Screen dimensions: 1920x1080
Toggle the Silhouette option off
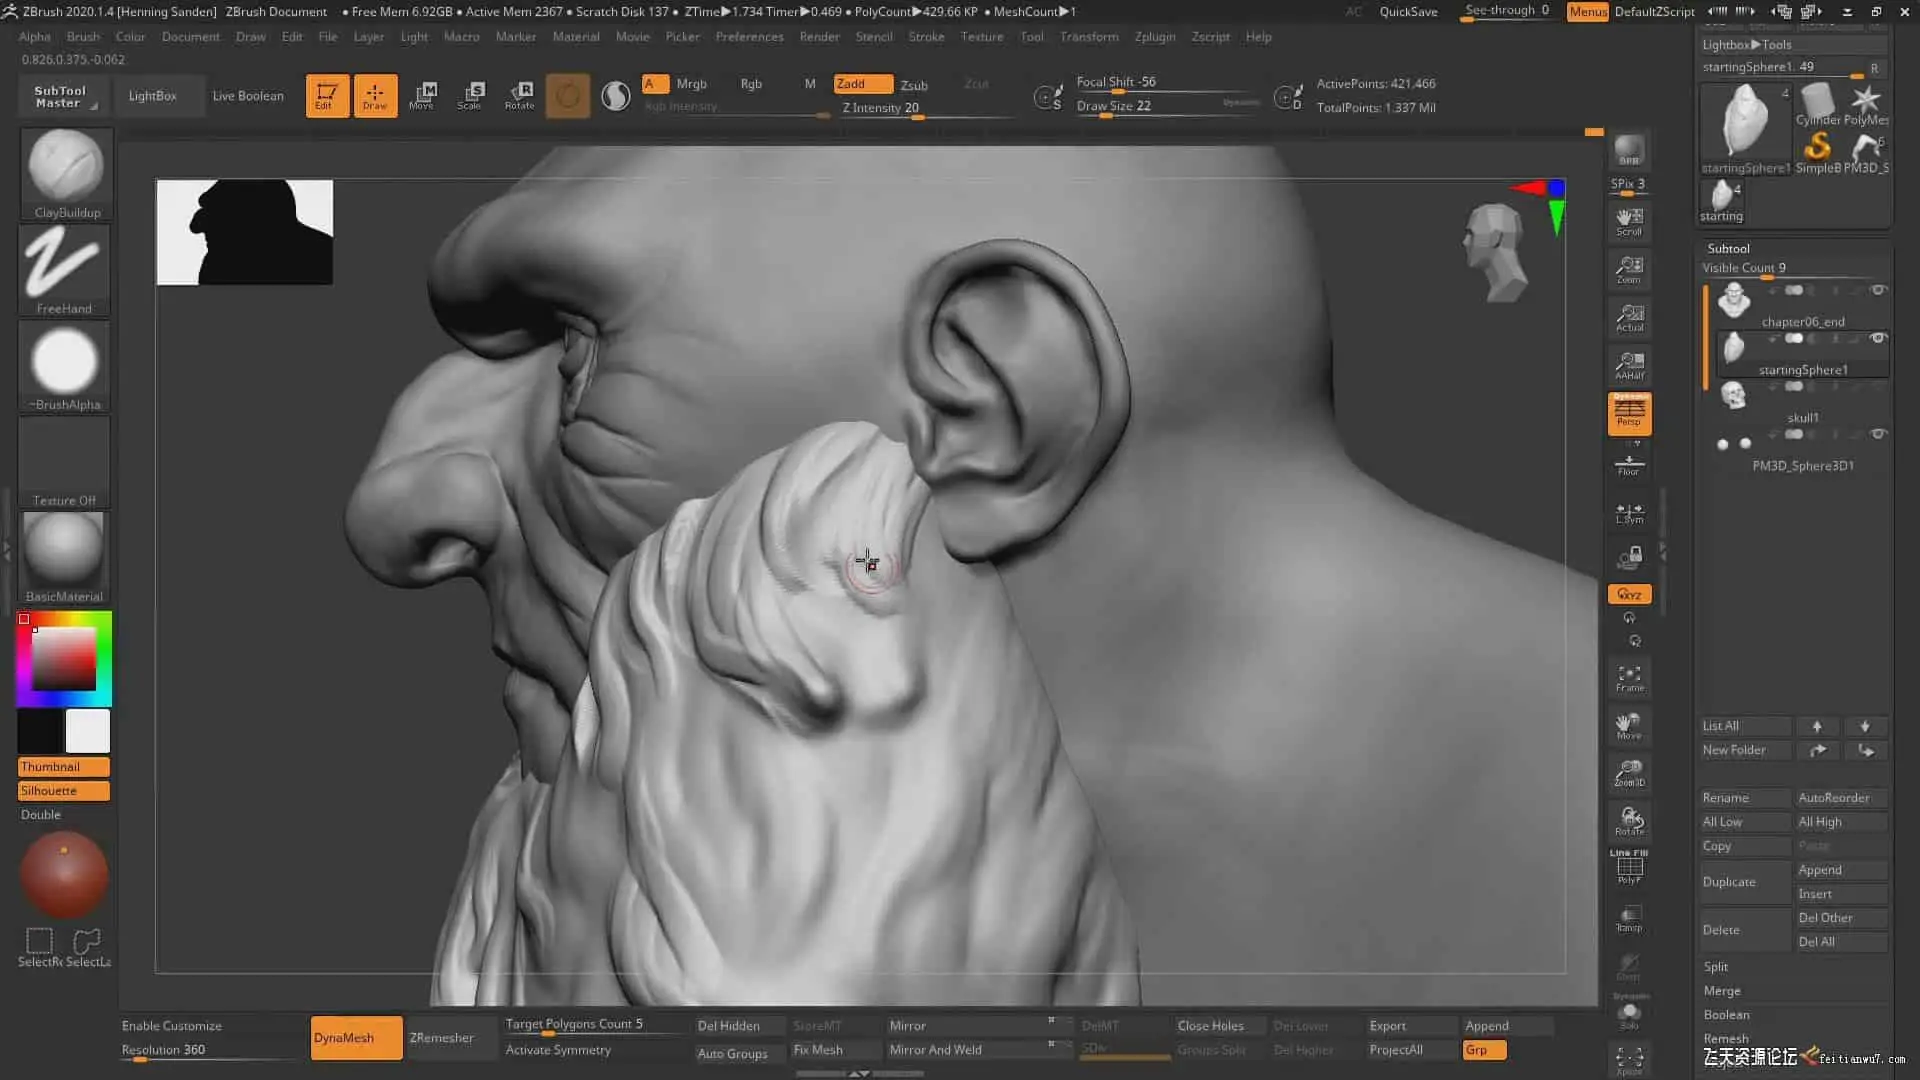63,790
